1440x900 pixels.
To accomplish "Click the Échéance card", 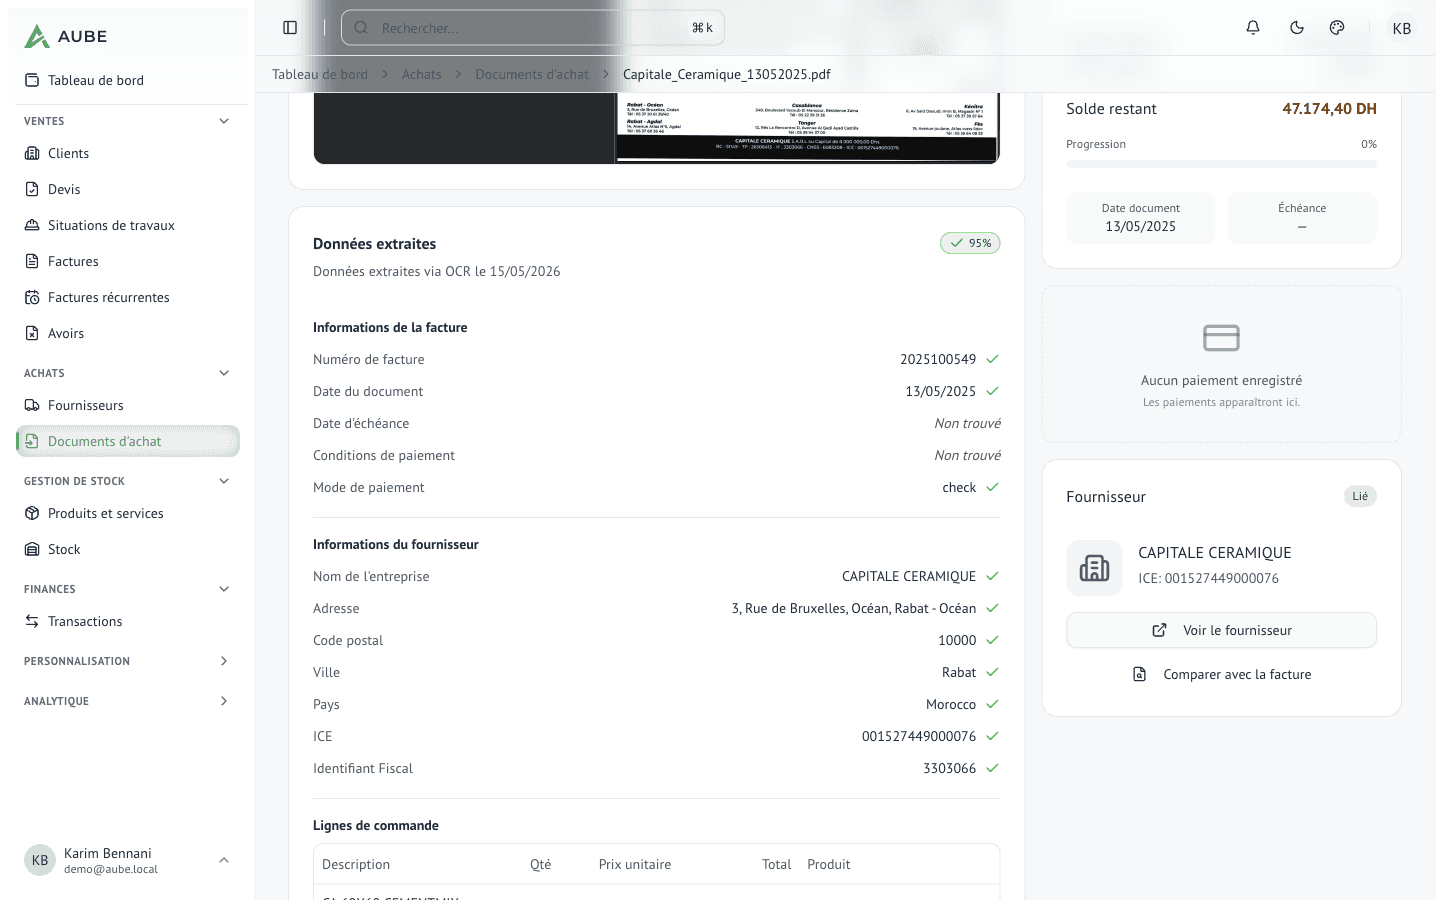I will pos(1302,218).
